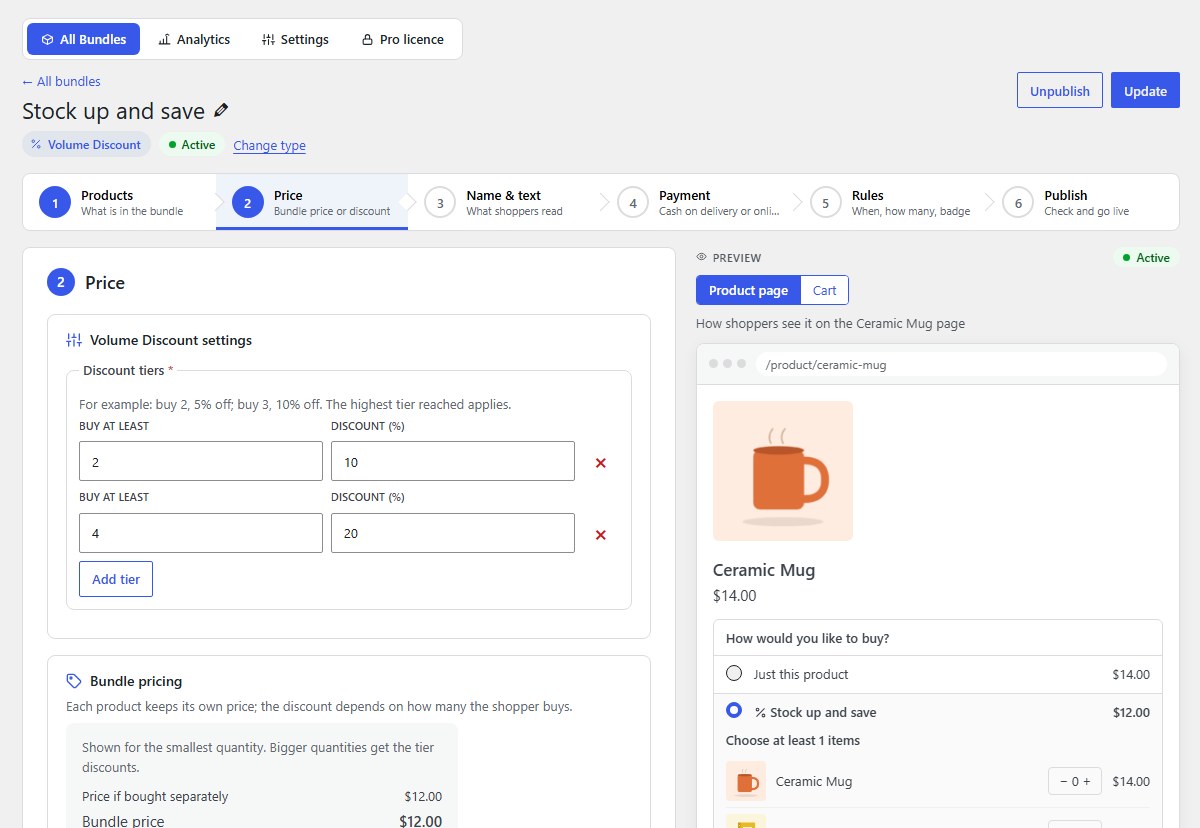Click the eye icon beside the Preview label
The image size is (1200, 828).
coord(701,258)
